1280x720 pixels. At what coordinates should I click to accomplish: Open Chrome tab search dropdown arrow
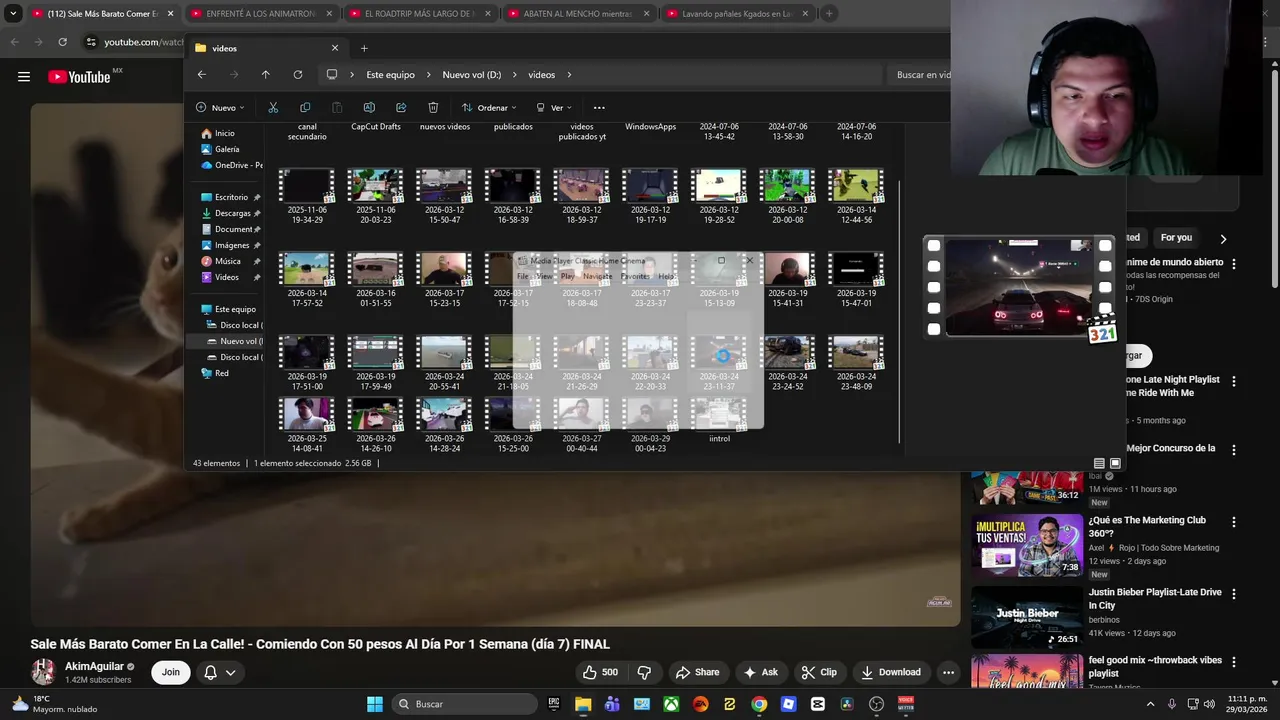tap(13, 14)
